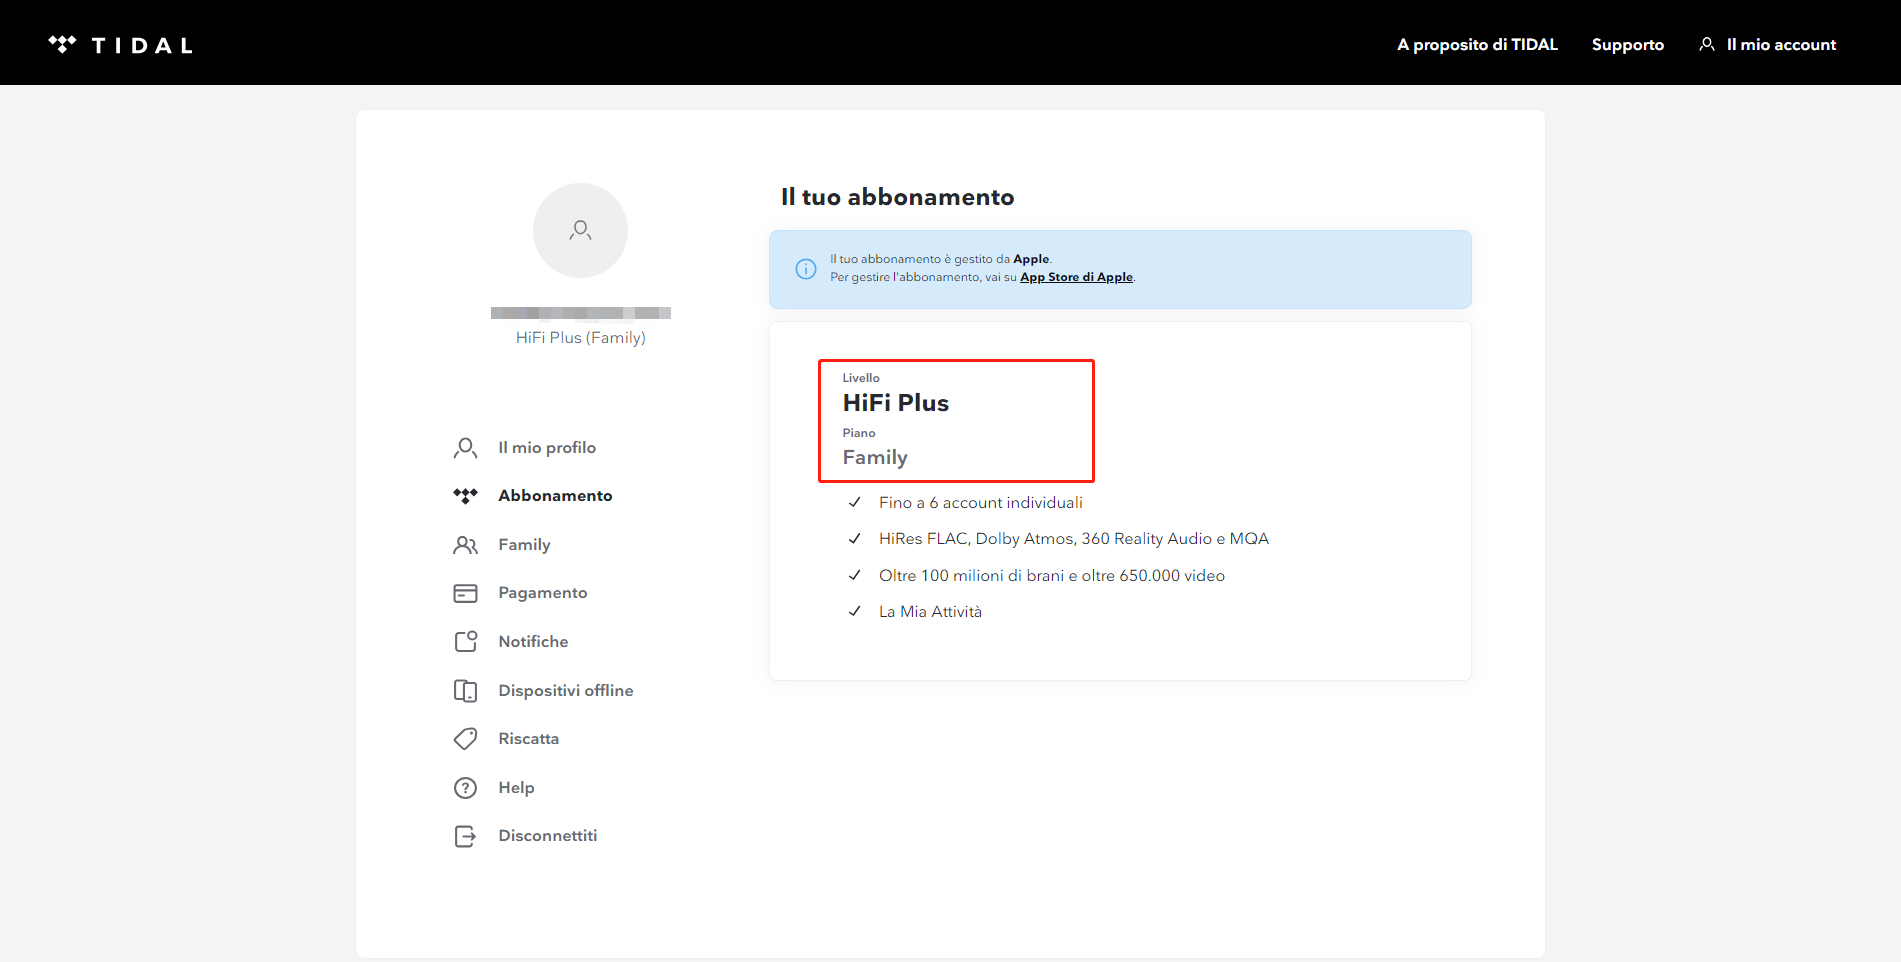Viewport: 1901px width, 962px height.
Task: Click the checkmark beside La Mia Attività
Action: [855, 611]
